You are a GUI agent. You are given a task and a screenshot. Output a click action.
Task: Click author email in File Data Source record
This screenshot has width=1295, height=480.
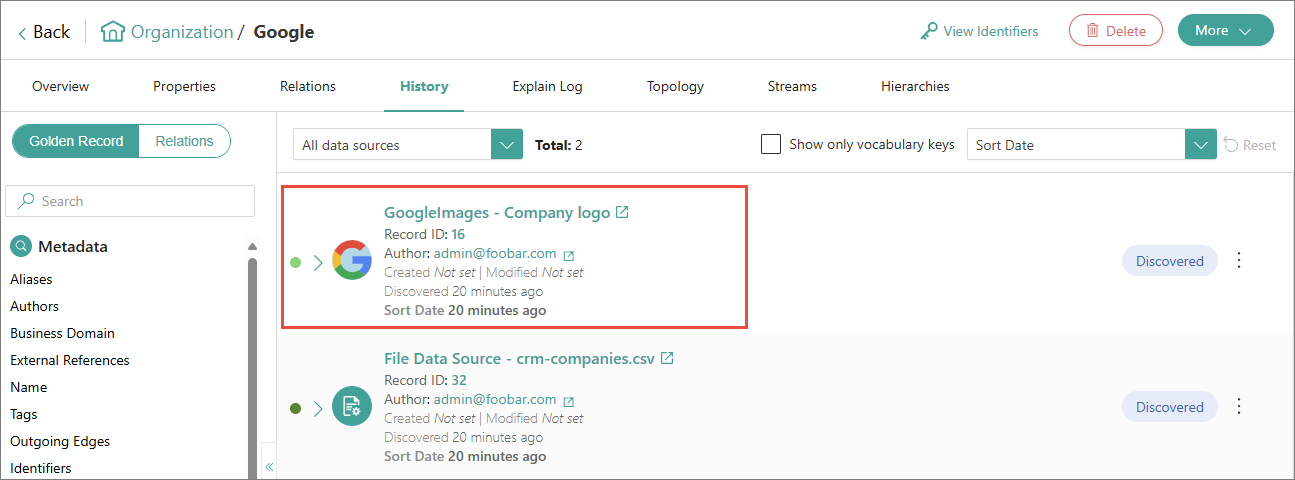coord(495,399)
